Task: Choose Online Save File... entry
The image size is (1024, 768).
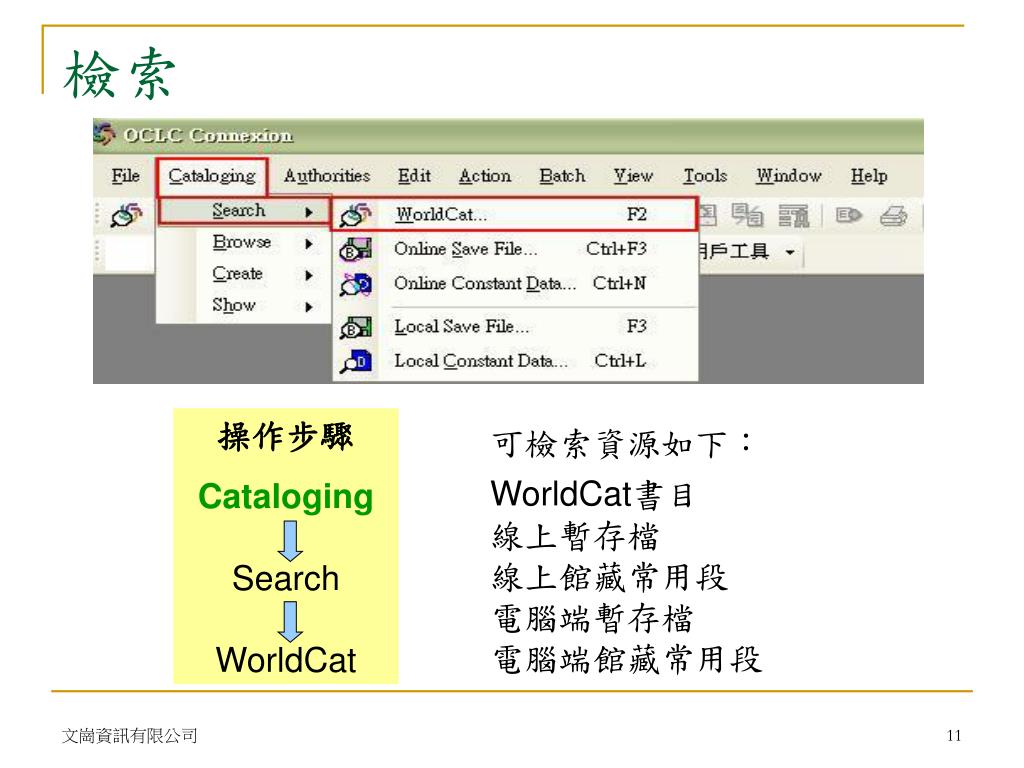Action: click(x=515, y=249)
